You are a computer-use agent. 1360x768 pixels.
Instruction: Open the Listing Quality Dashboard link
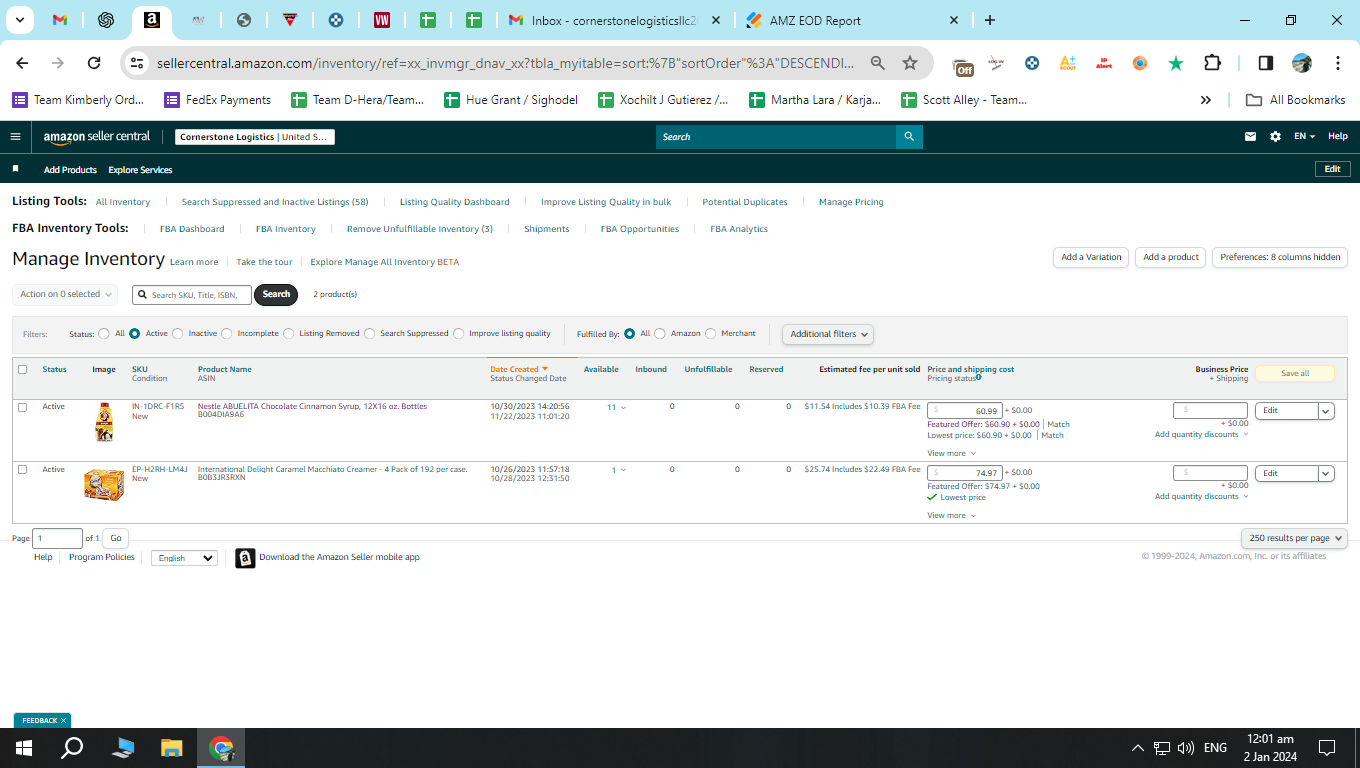pos(455,202)
